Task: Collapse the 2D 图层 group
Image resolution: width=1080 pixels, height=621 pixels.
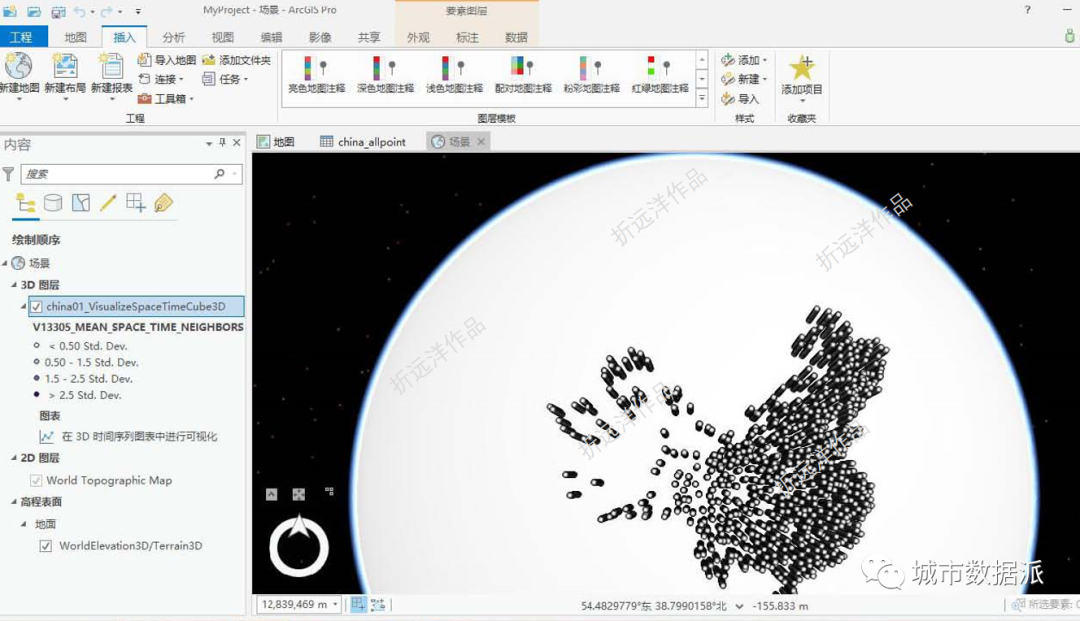Action: pyautogui.click(x=14, y=458)
